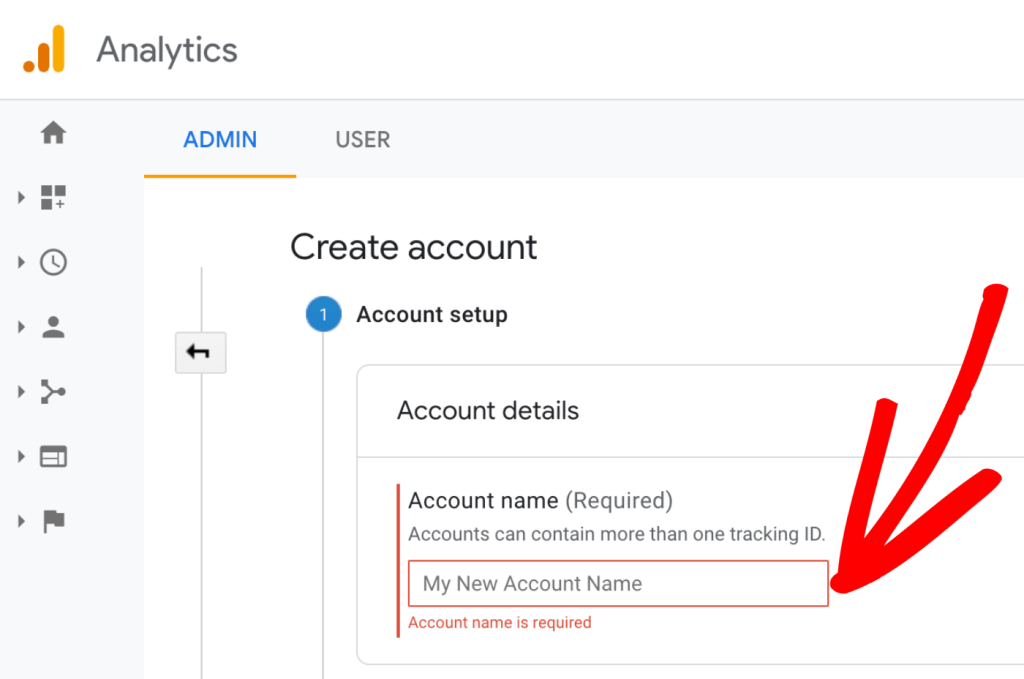
Task: Open the Customization panel icon
Action: pyautogui.click(x=52, y=197)
